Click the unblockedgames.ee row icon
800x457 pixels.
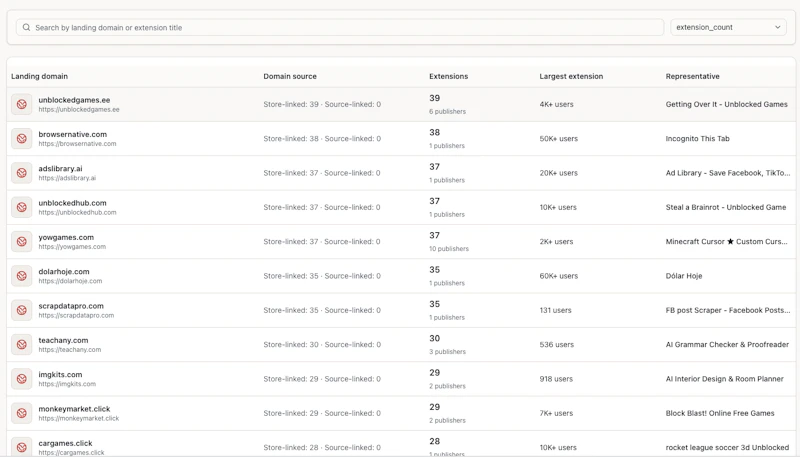click(21, 105)
